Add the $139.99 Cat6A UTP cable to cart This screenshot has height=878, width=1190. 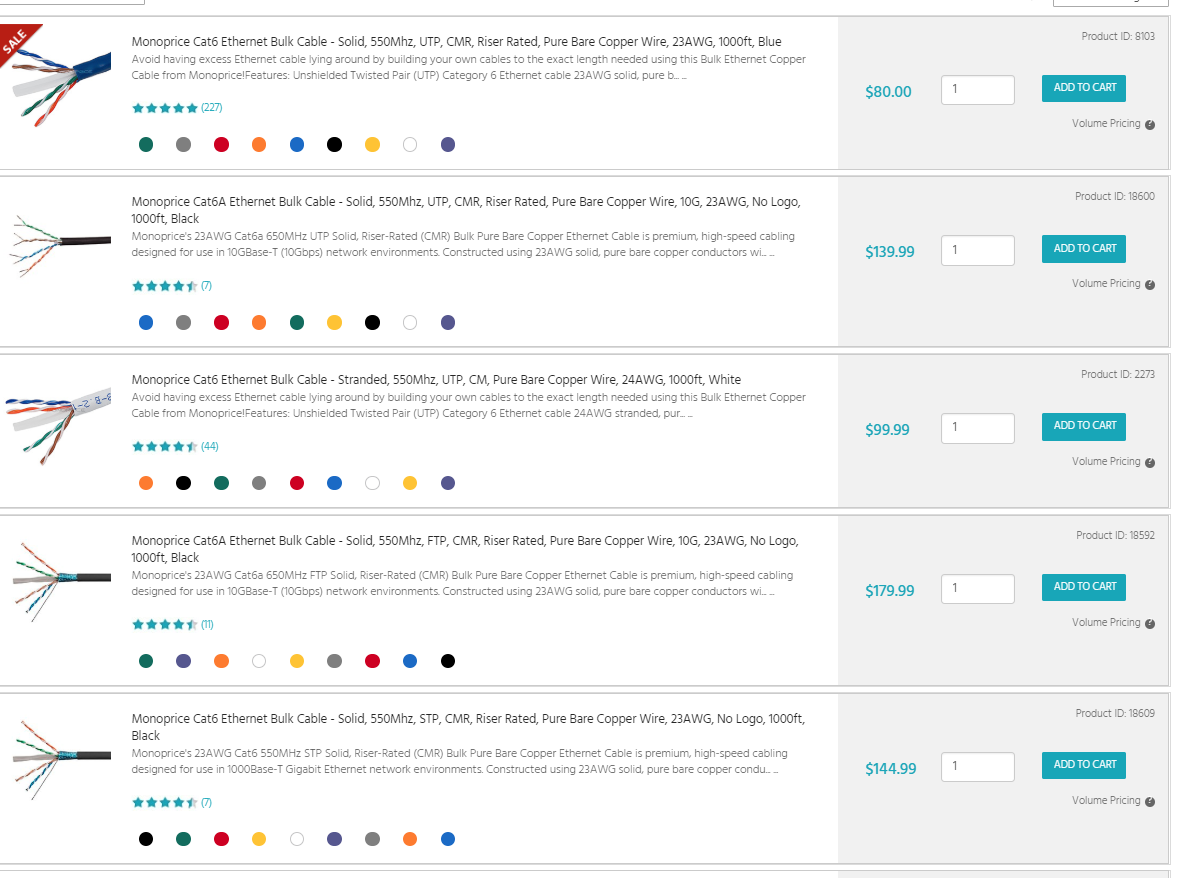[x=1084, y=249]
